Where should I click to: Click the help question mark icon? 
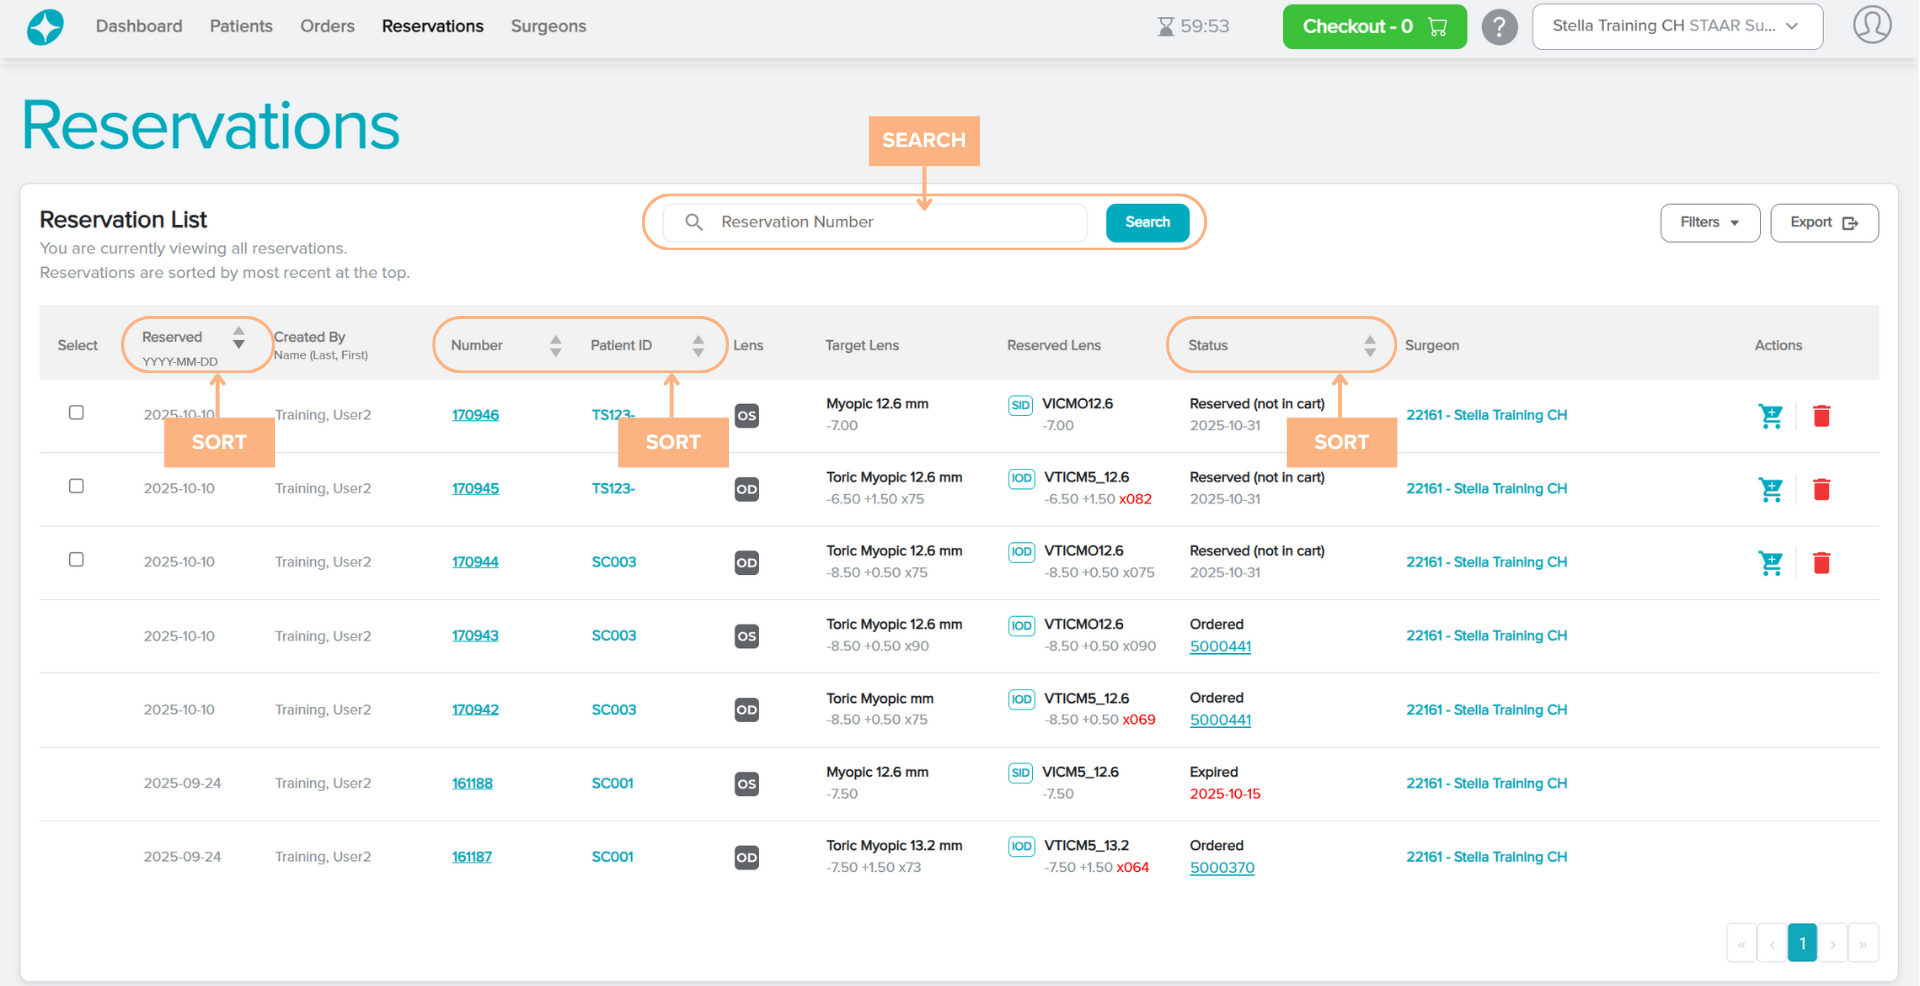point(1499,27)
